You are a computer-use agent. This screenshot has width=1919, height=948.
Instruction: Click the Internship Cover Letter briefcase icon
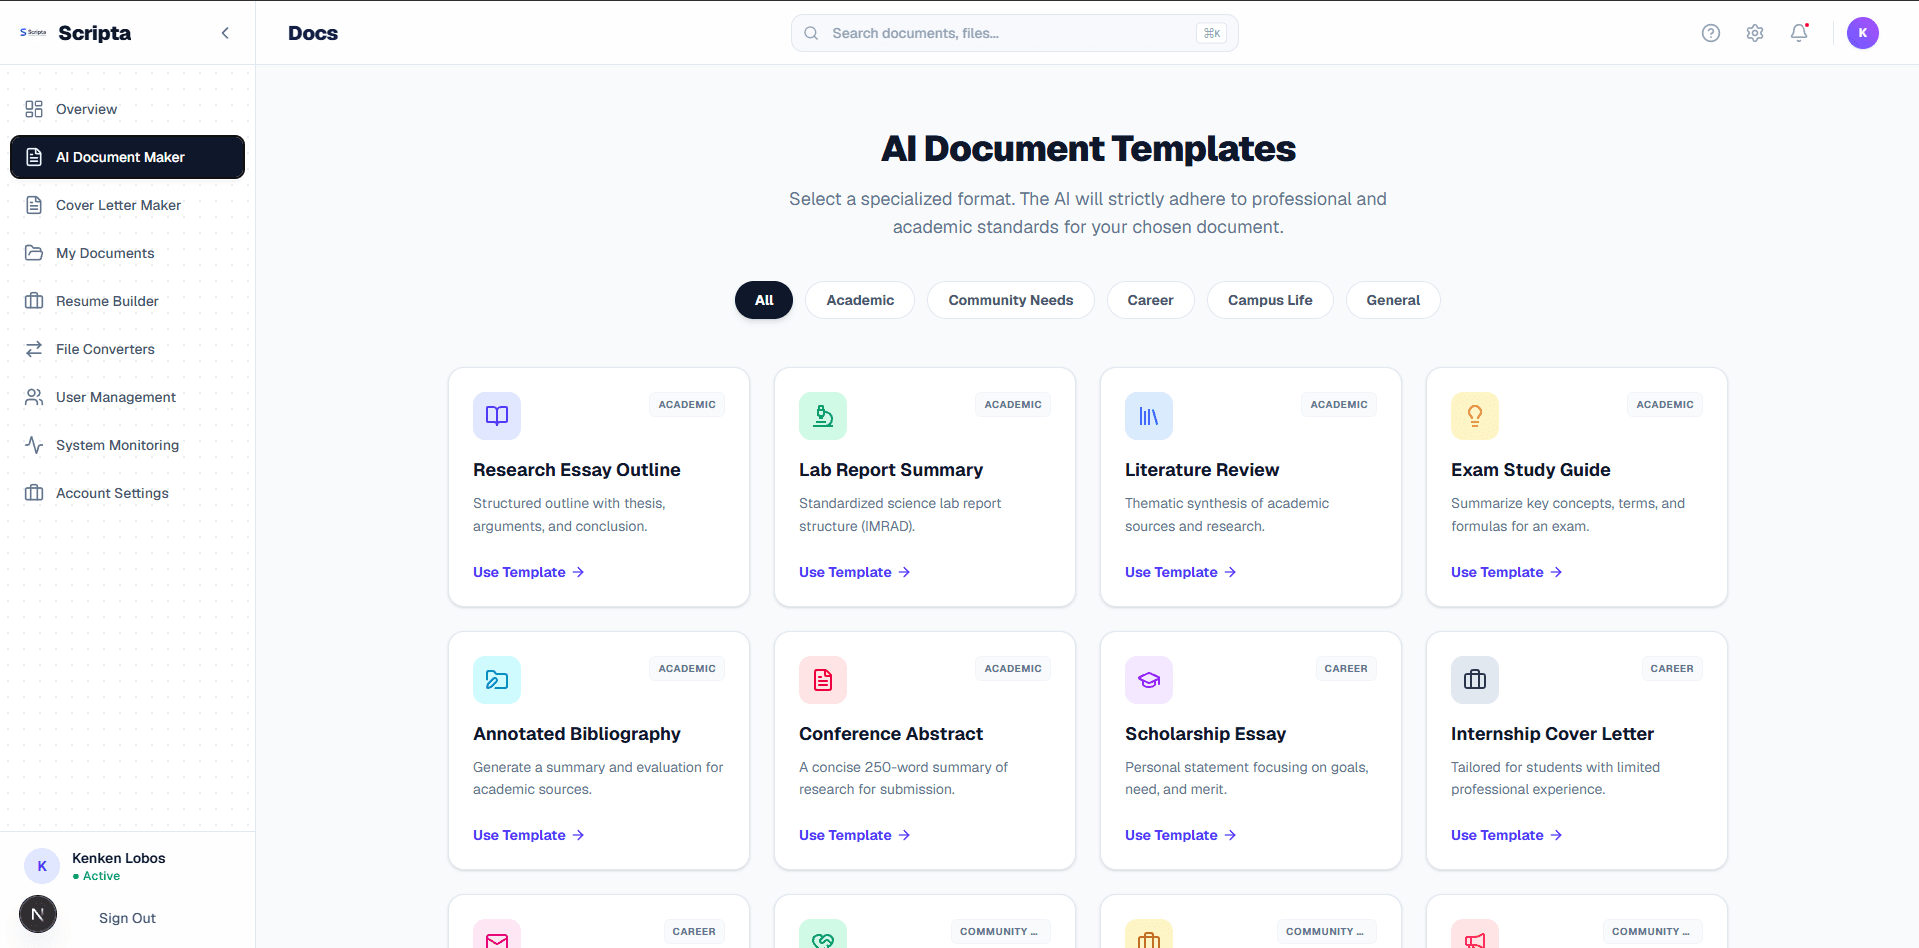point(1475,680)
